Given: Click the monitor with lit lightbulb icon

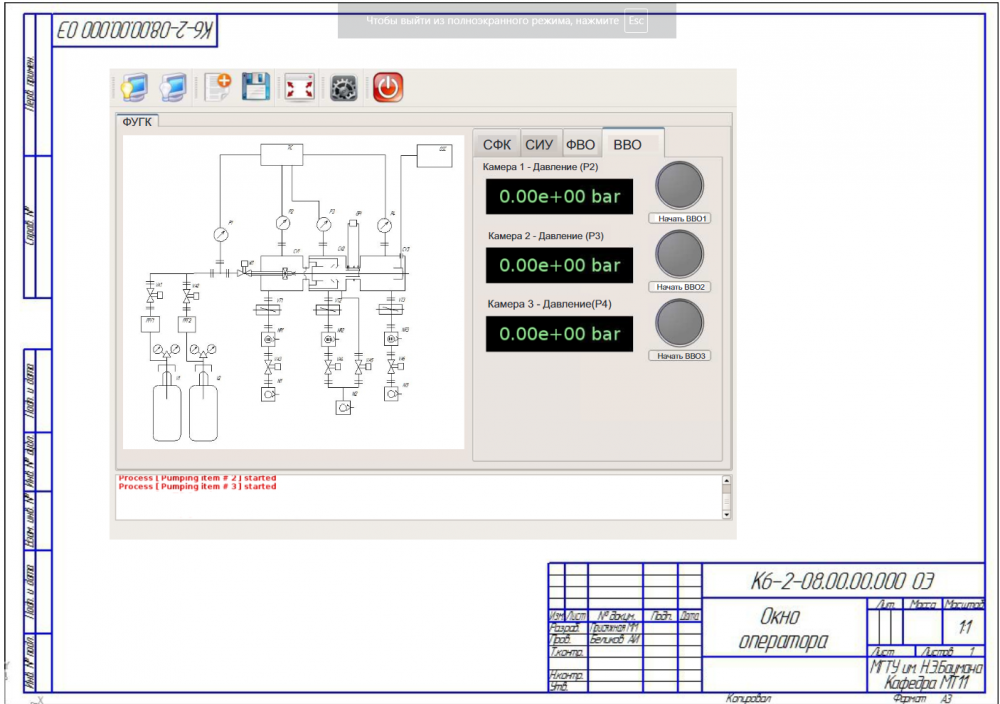Looking at the screenshot, I should tap(134, 88).
